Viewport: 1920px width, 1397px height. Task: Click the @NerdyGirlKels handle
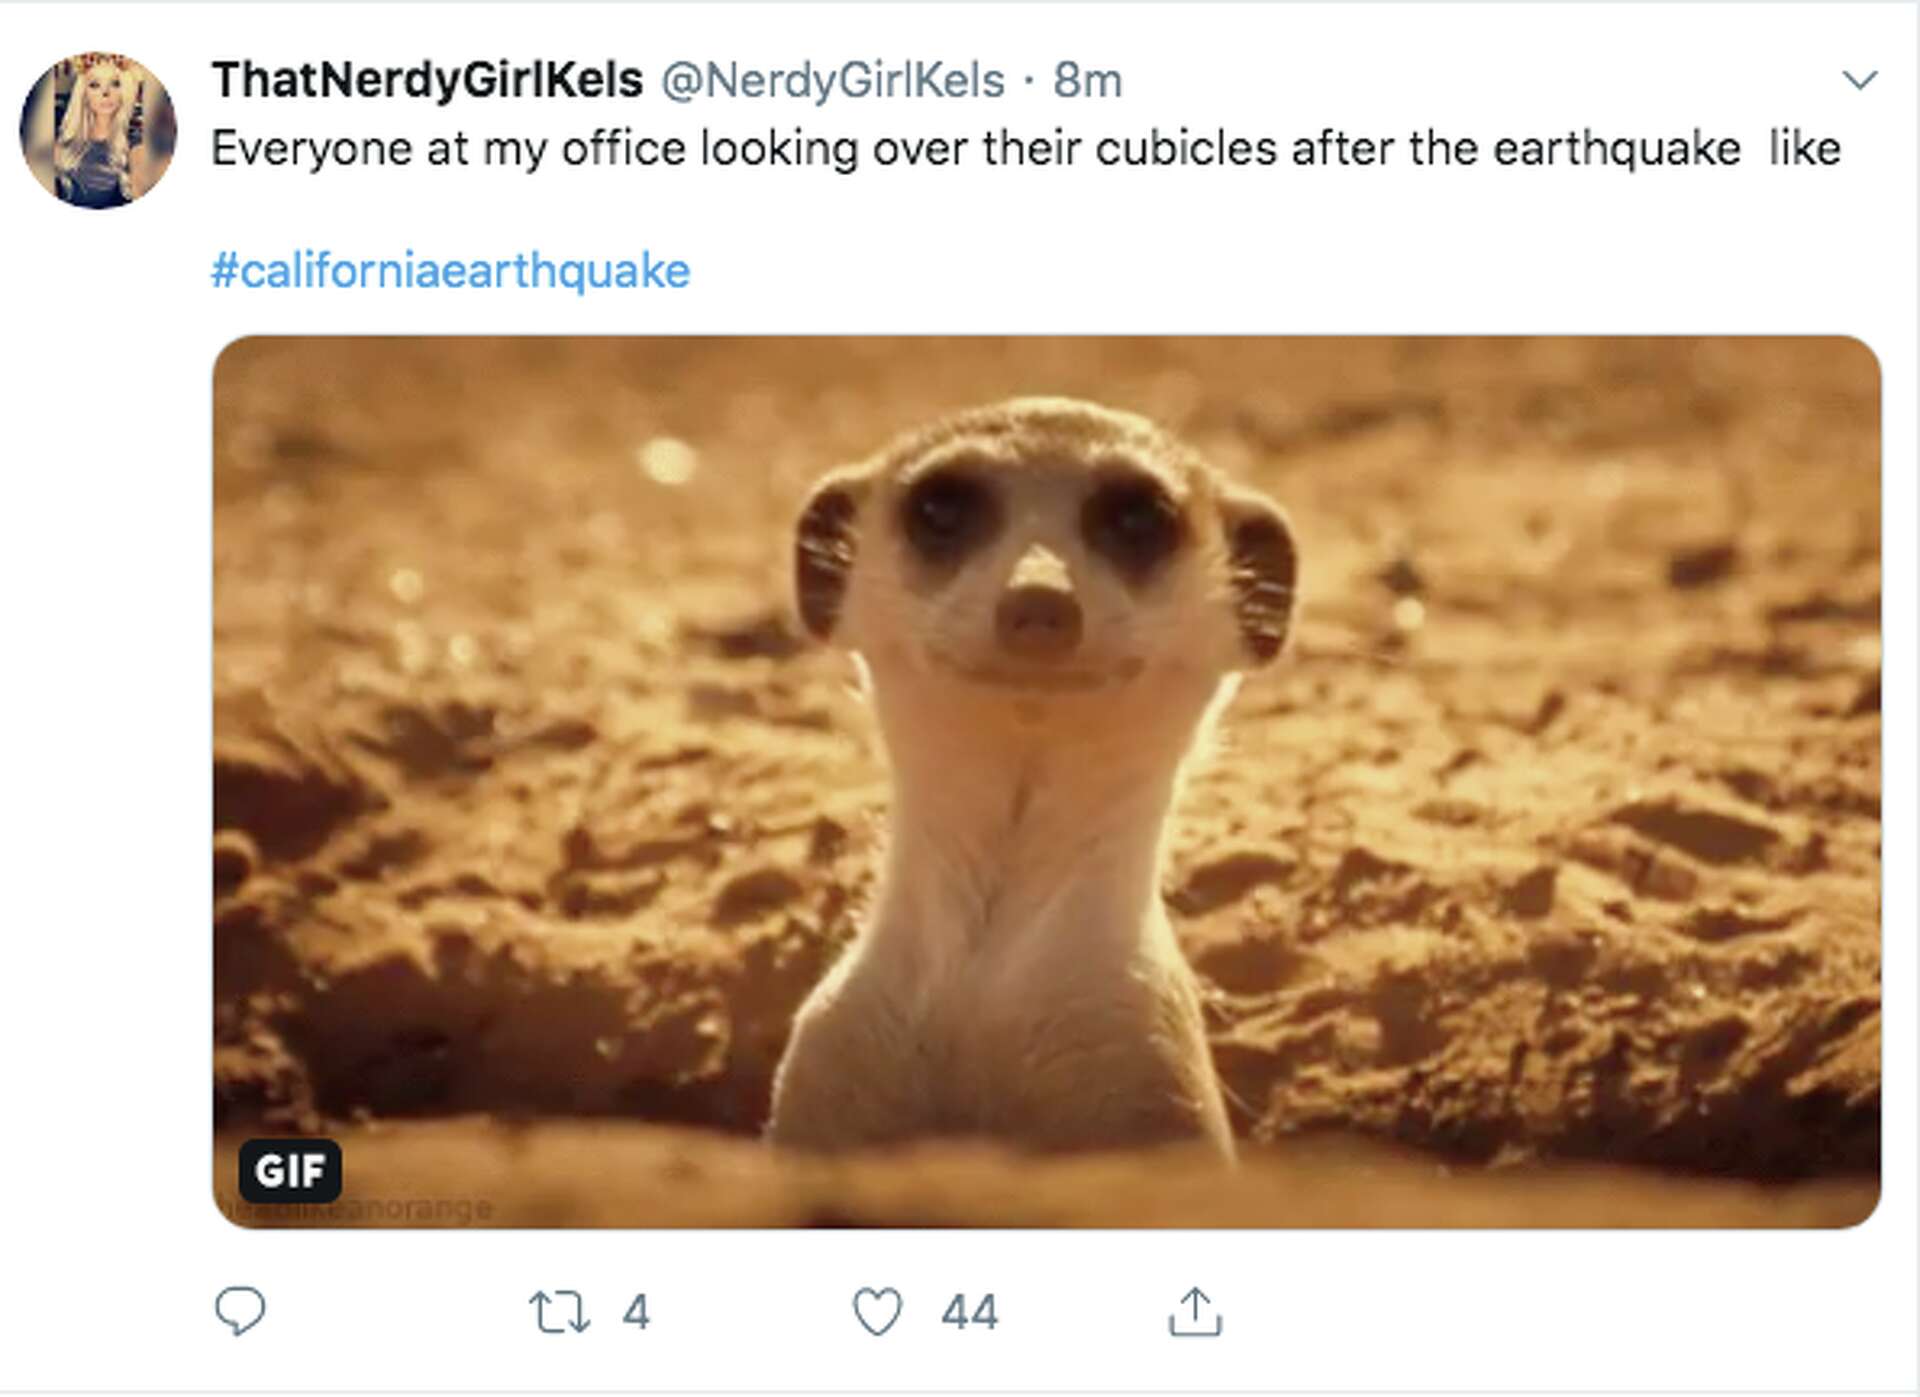tap(832, 80)
